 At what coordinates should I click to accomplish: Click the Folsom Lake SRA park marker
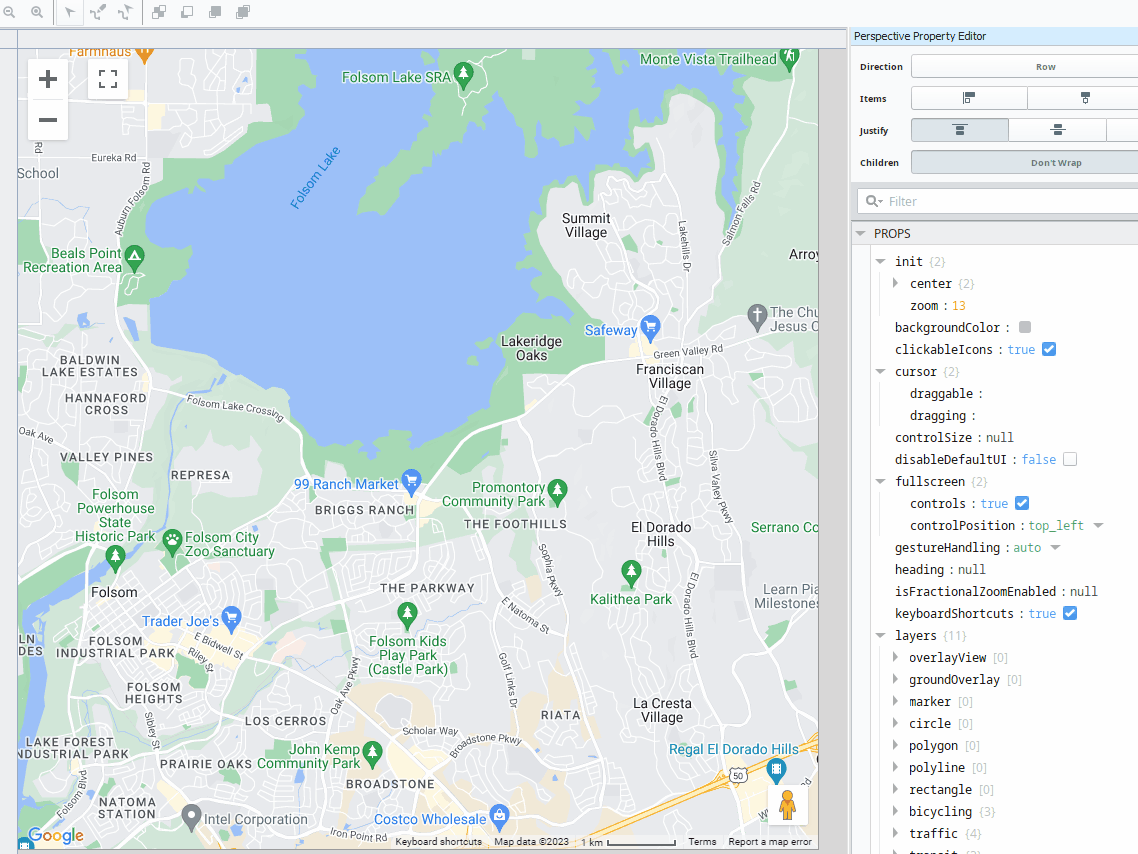coord(463,75)
